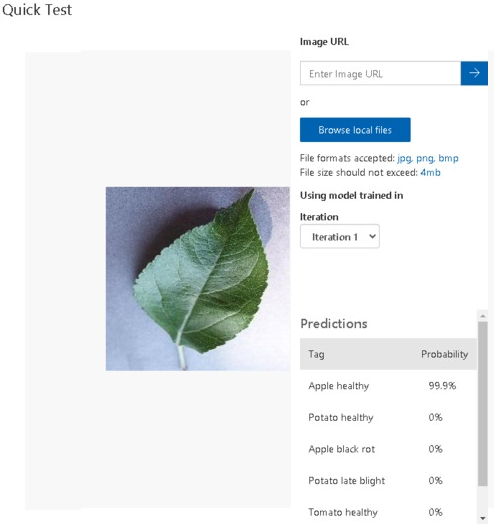The width and height of the screenshot is (494, 524).
Task: Click the Enter Image URL field
Action: point(380,73)
